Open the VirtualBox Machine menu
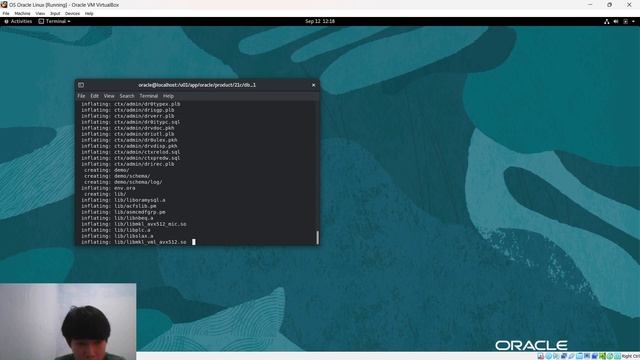This screenshot has height=360, width=640. [22, 13]
